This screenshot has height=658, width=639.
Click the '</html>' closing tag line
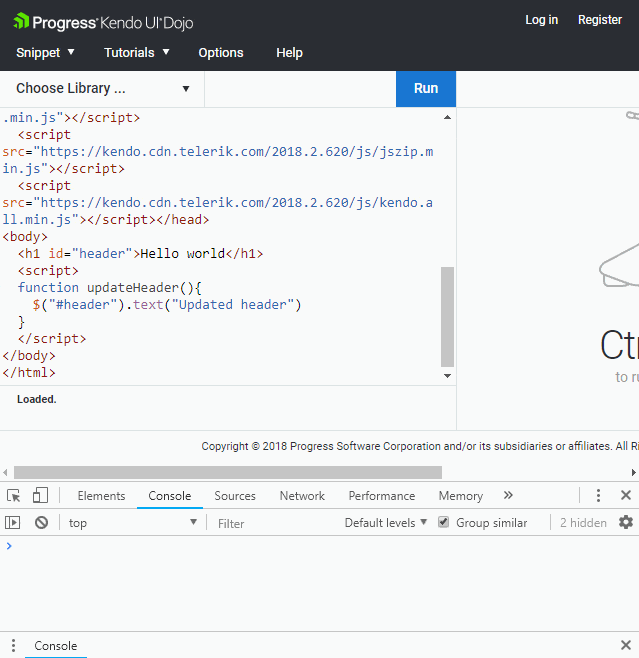coord(29,373)
